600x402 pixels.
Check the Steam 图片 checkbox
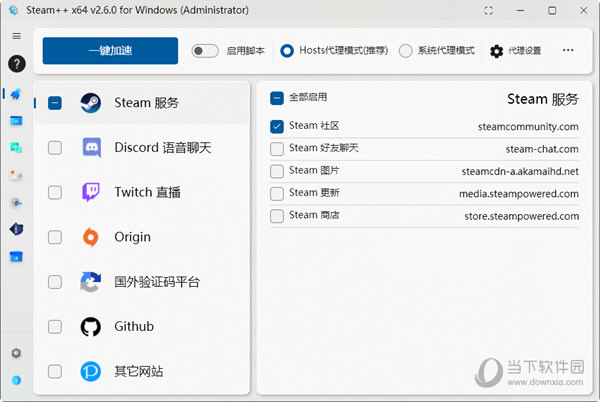tap(277, 171)
